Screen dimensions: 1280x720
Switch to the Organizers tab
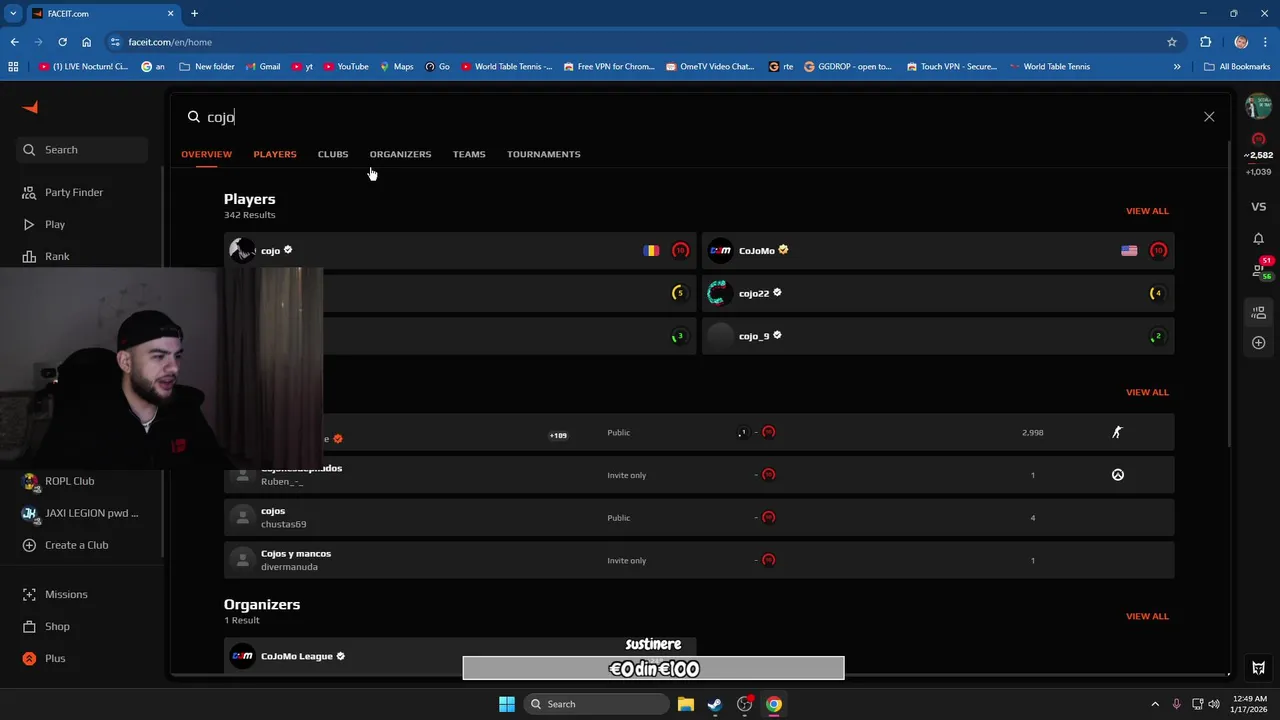400,154
